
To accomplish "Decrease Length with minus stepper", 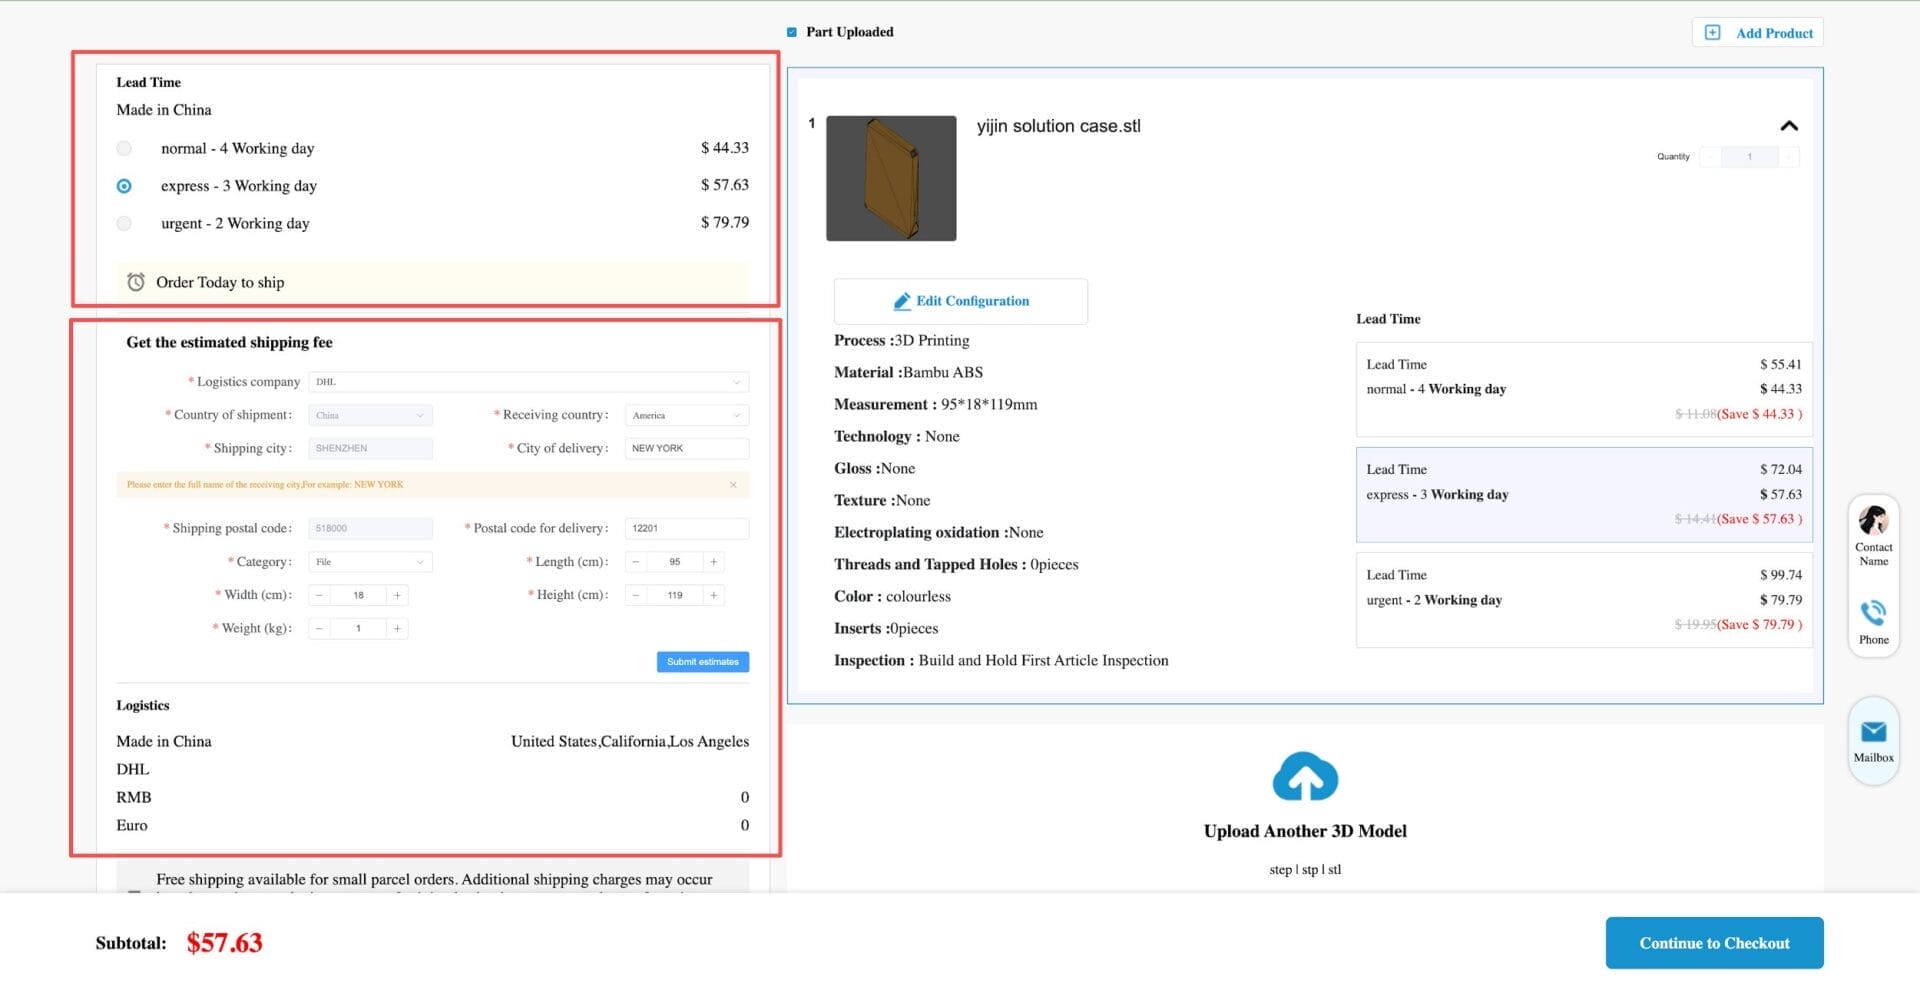I will coord(635,562).
